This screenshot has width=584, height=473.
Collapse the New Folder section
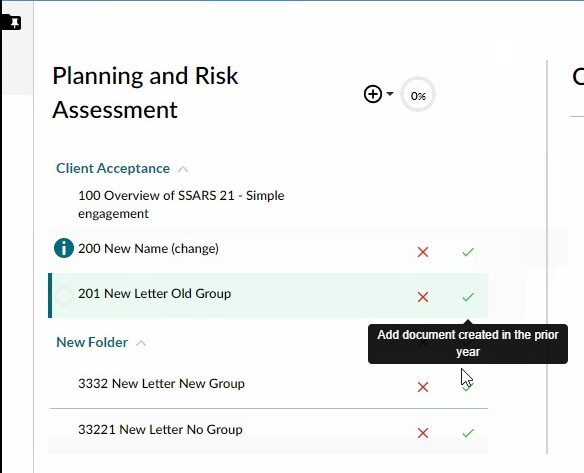141,343
